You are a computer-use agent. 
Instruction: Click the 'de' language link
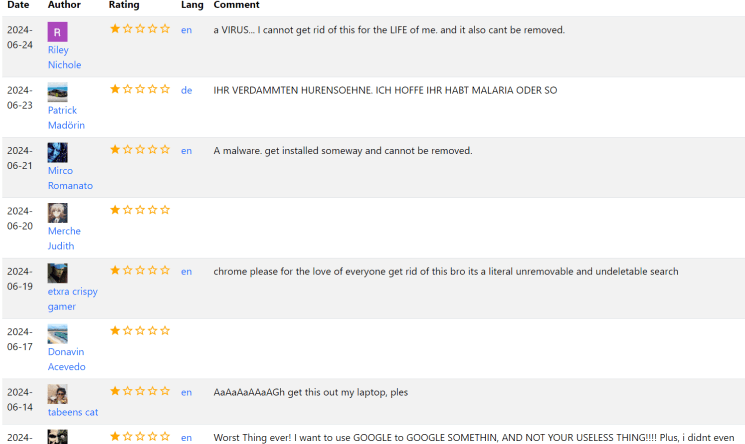(186, 90)
